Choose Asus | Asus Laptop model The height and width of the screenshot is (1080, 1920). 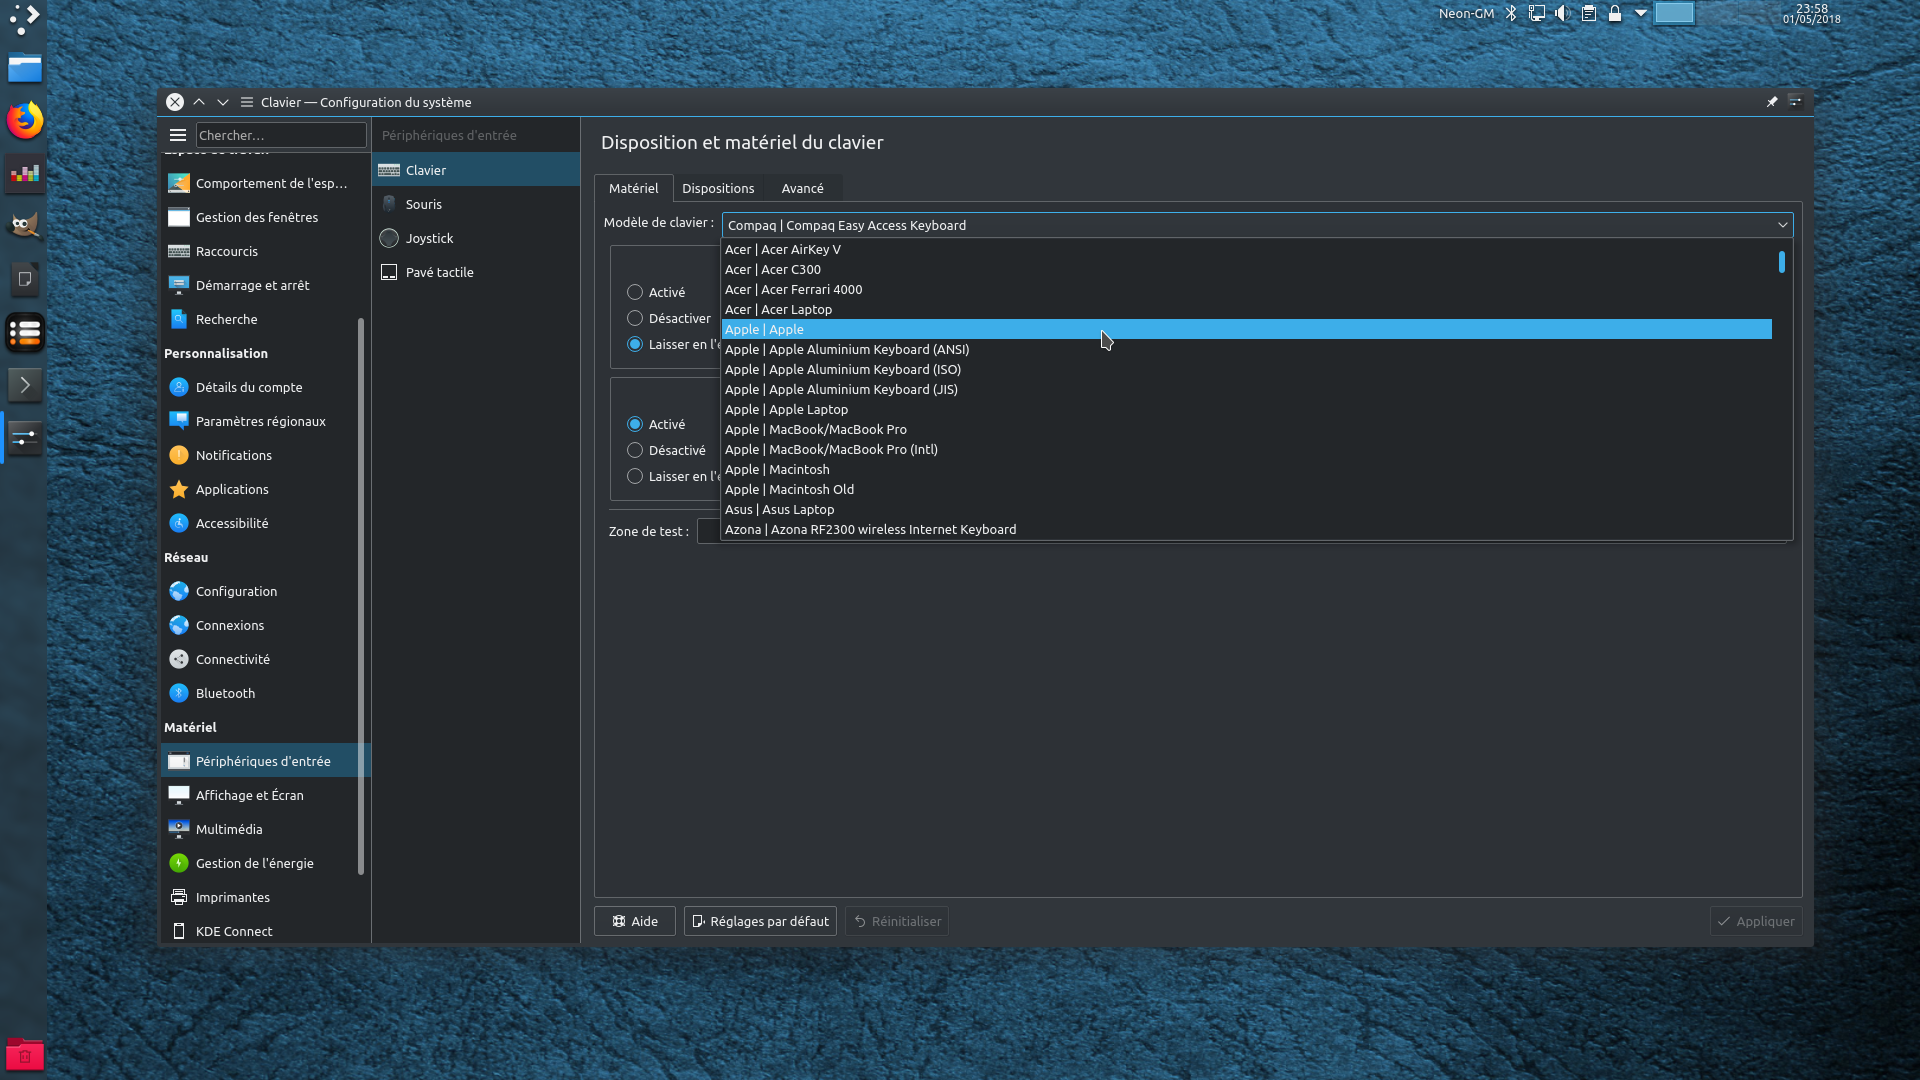tap(1247, 509)
